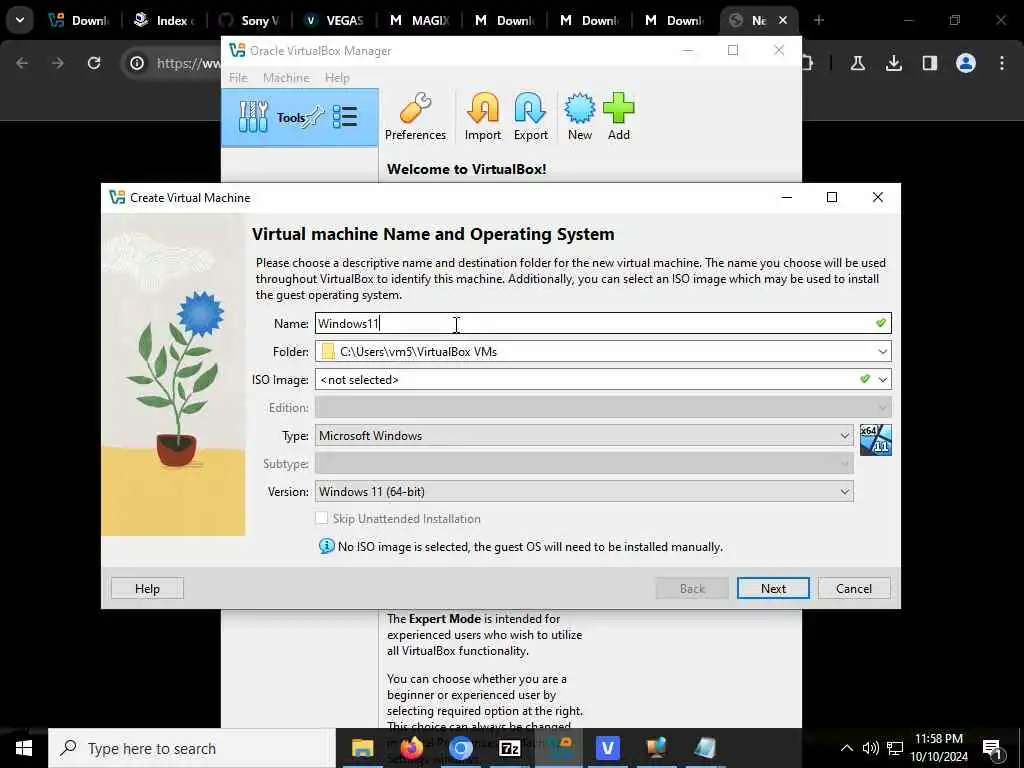Open the browser profile avatar icon
The height and width of the screenshot is (768, 1024).
(965, 63)
